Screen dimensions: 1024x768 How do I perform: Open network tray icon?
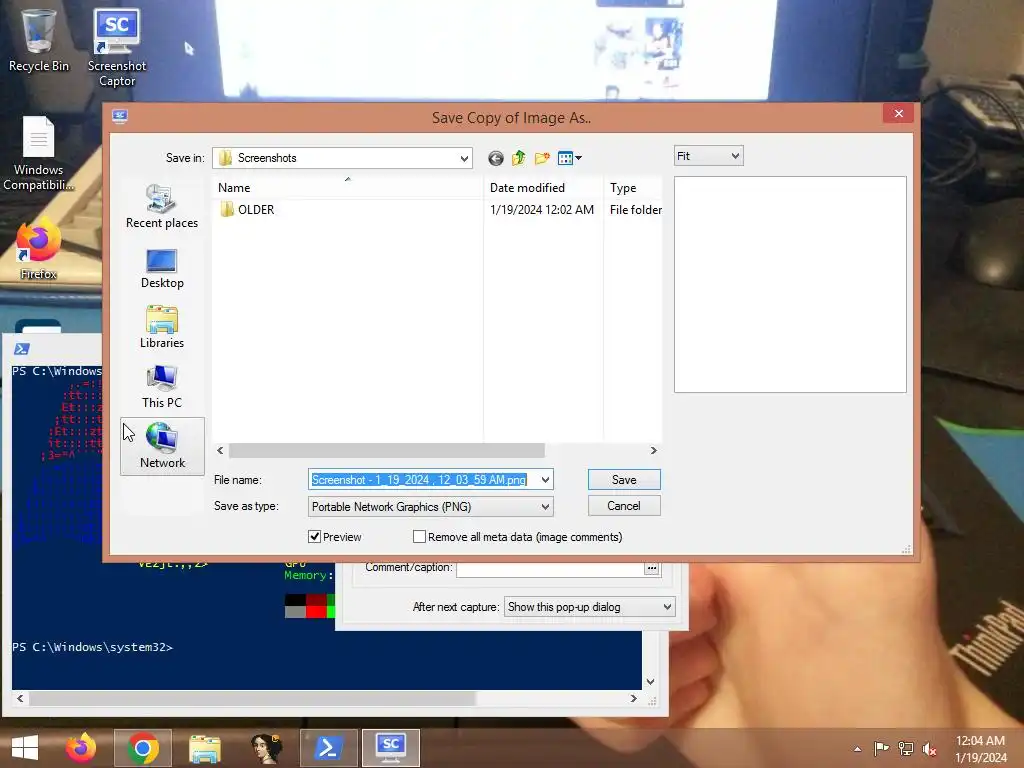(906, 748)
